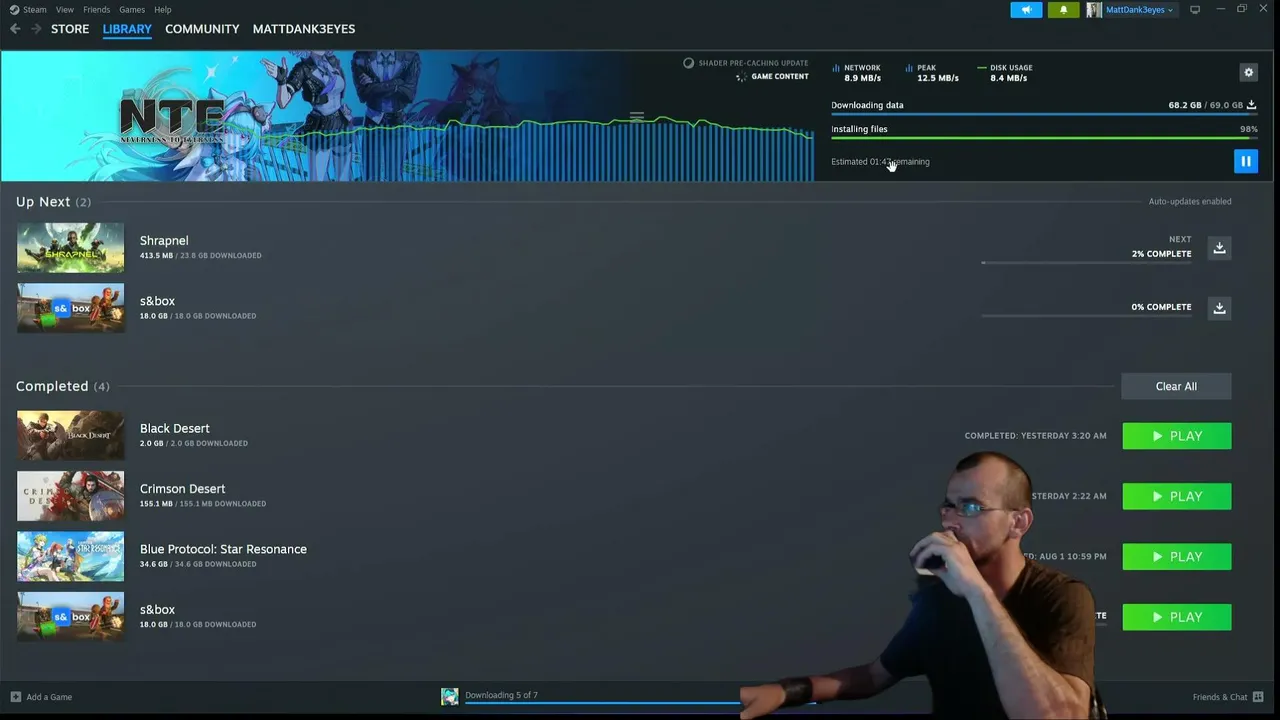1280x720 pixels.
Task: Clear all completed downloads
Action: [1176, 386]
